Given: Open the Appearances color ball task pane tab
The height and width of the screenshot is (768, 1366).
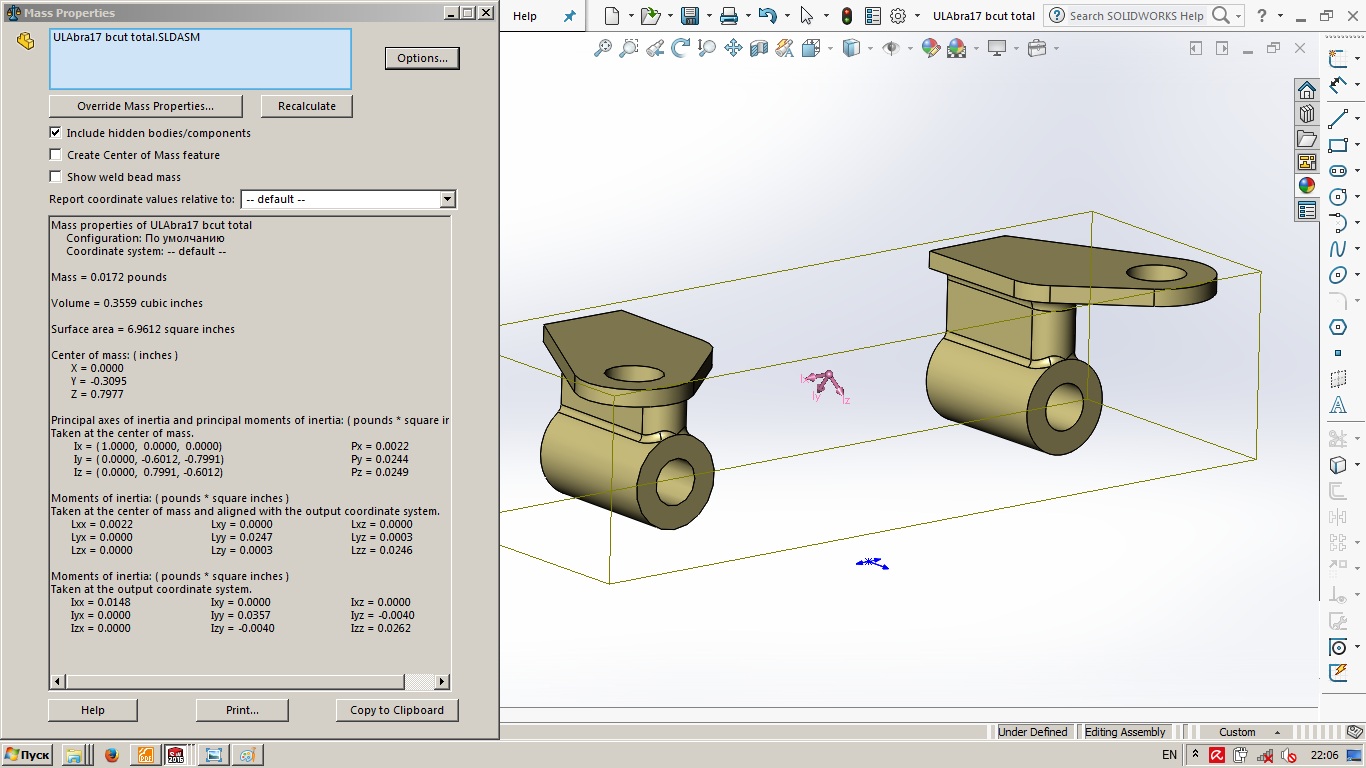Looking at the screenshot, I should pos(1307,186).
